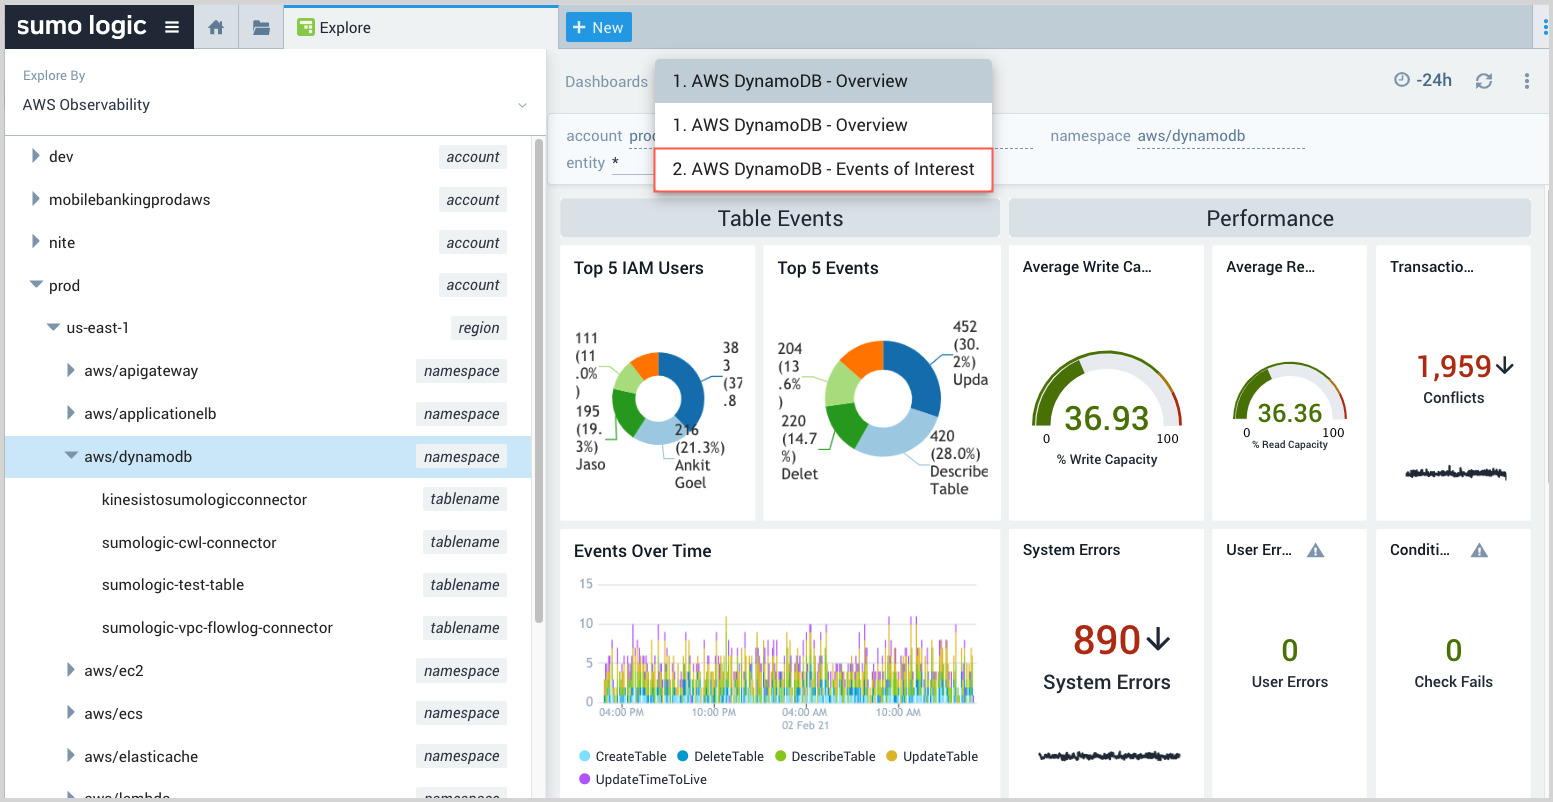The image size is (1553, 802).
Task: Open the dashboard more options kebab menu
Action: point(1526,81)
